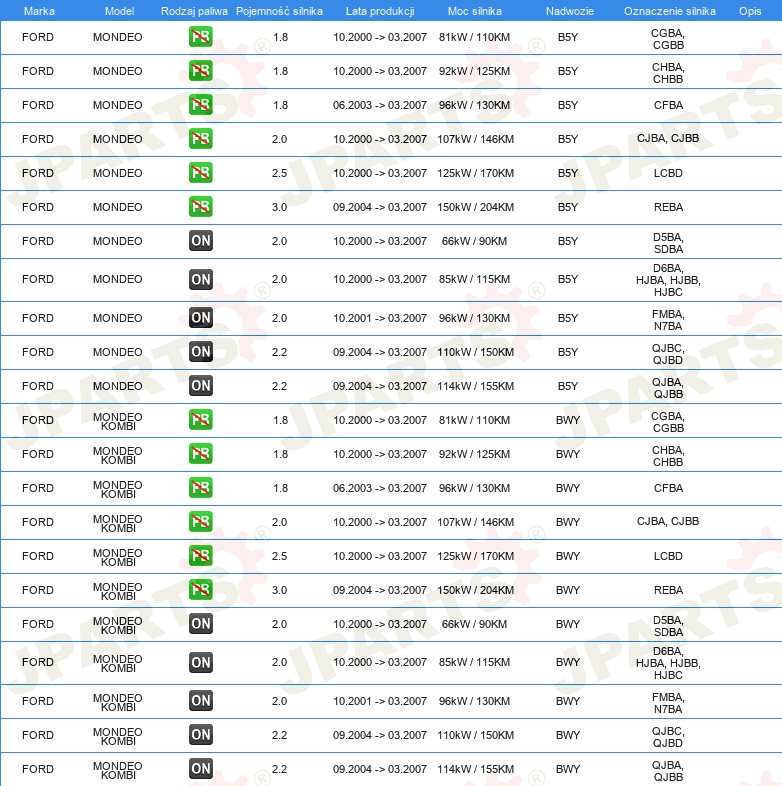This screenshot has height=786, width=782.
Task: Select the CJBA, CJBB cell in B5Y row
Action: coord(668,138)
